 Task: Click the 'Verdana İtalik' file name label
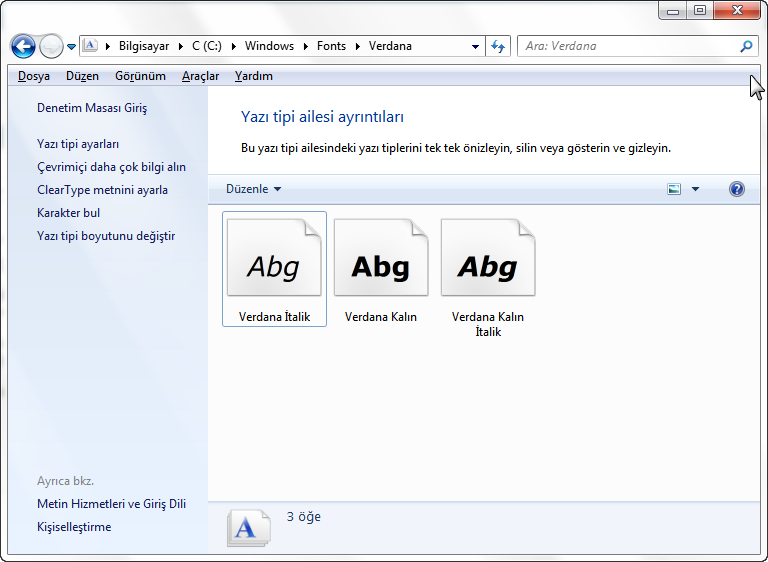pos(274,317)
